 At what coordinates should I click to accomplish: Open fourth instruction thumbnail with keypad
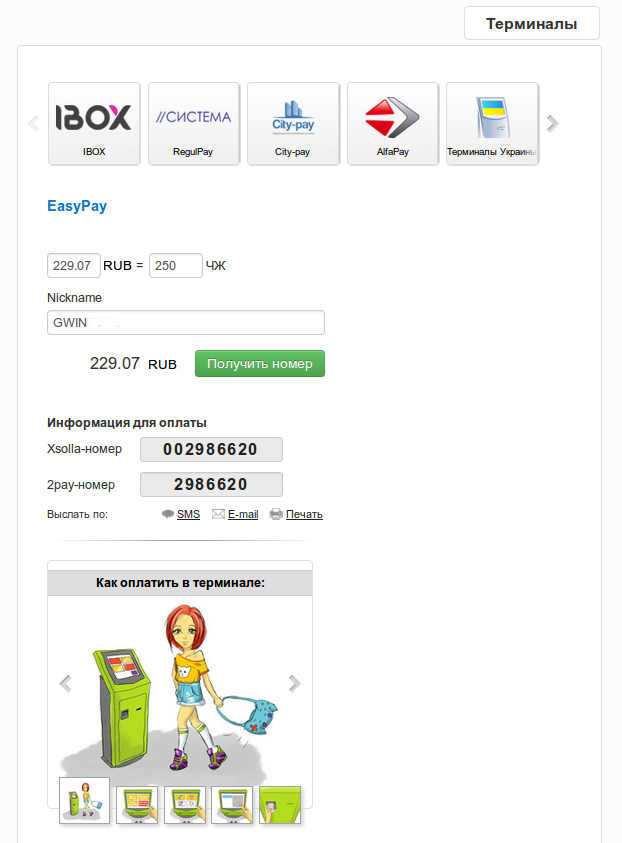(232, 804)
